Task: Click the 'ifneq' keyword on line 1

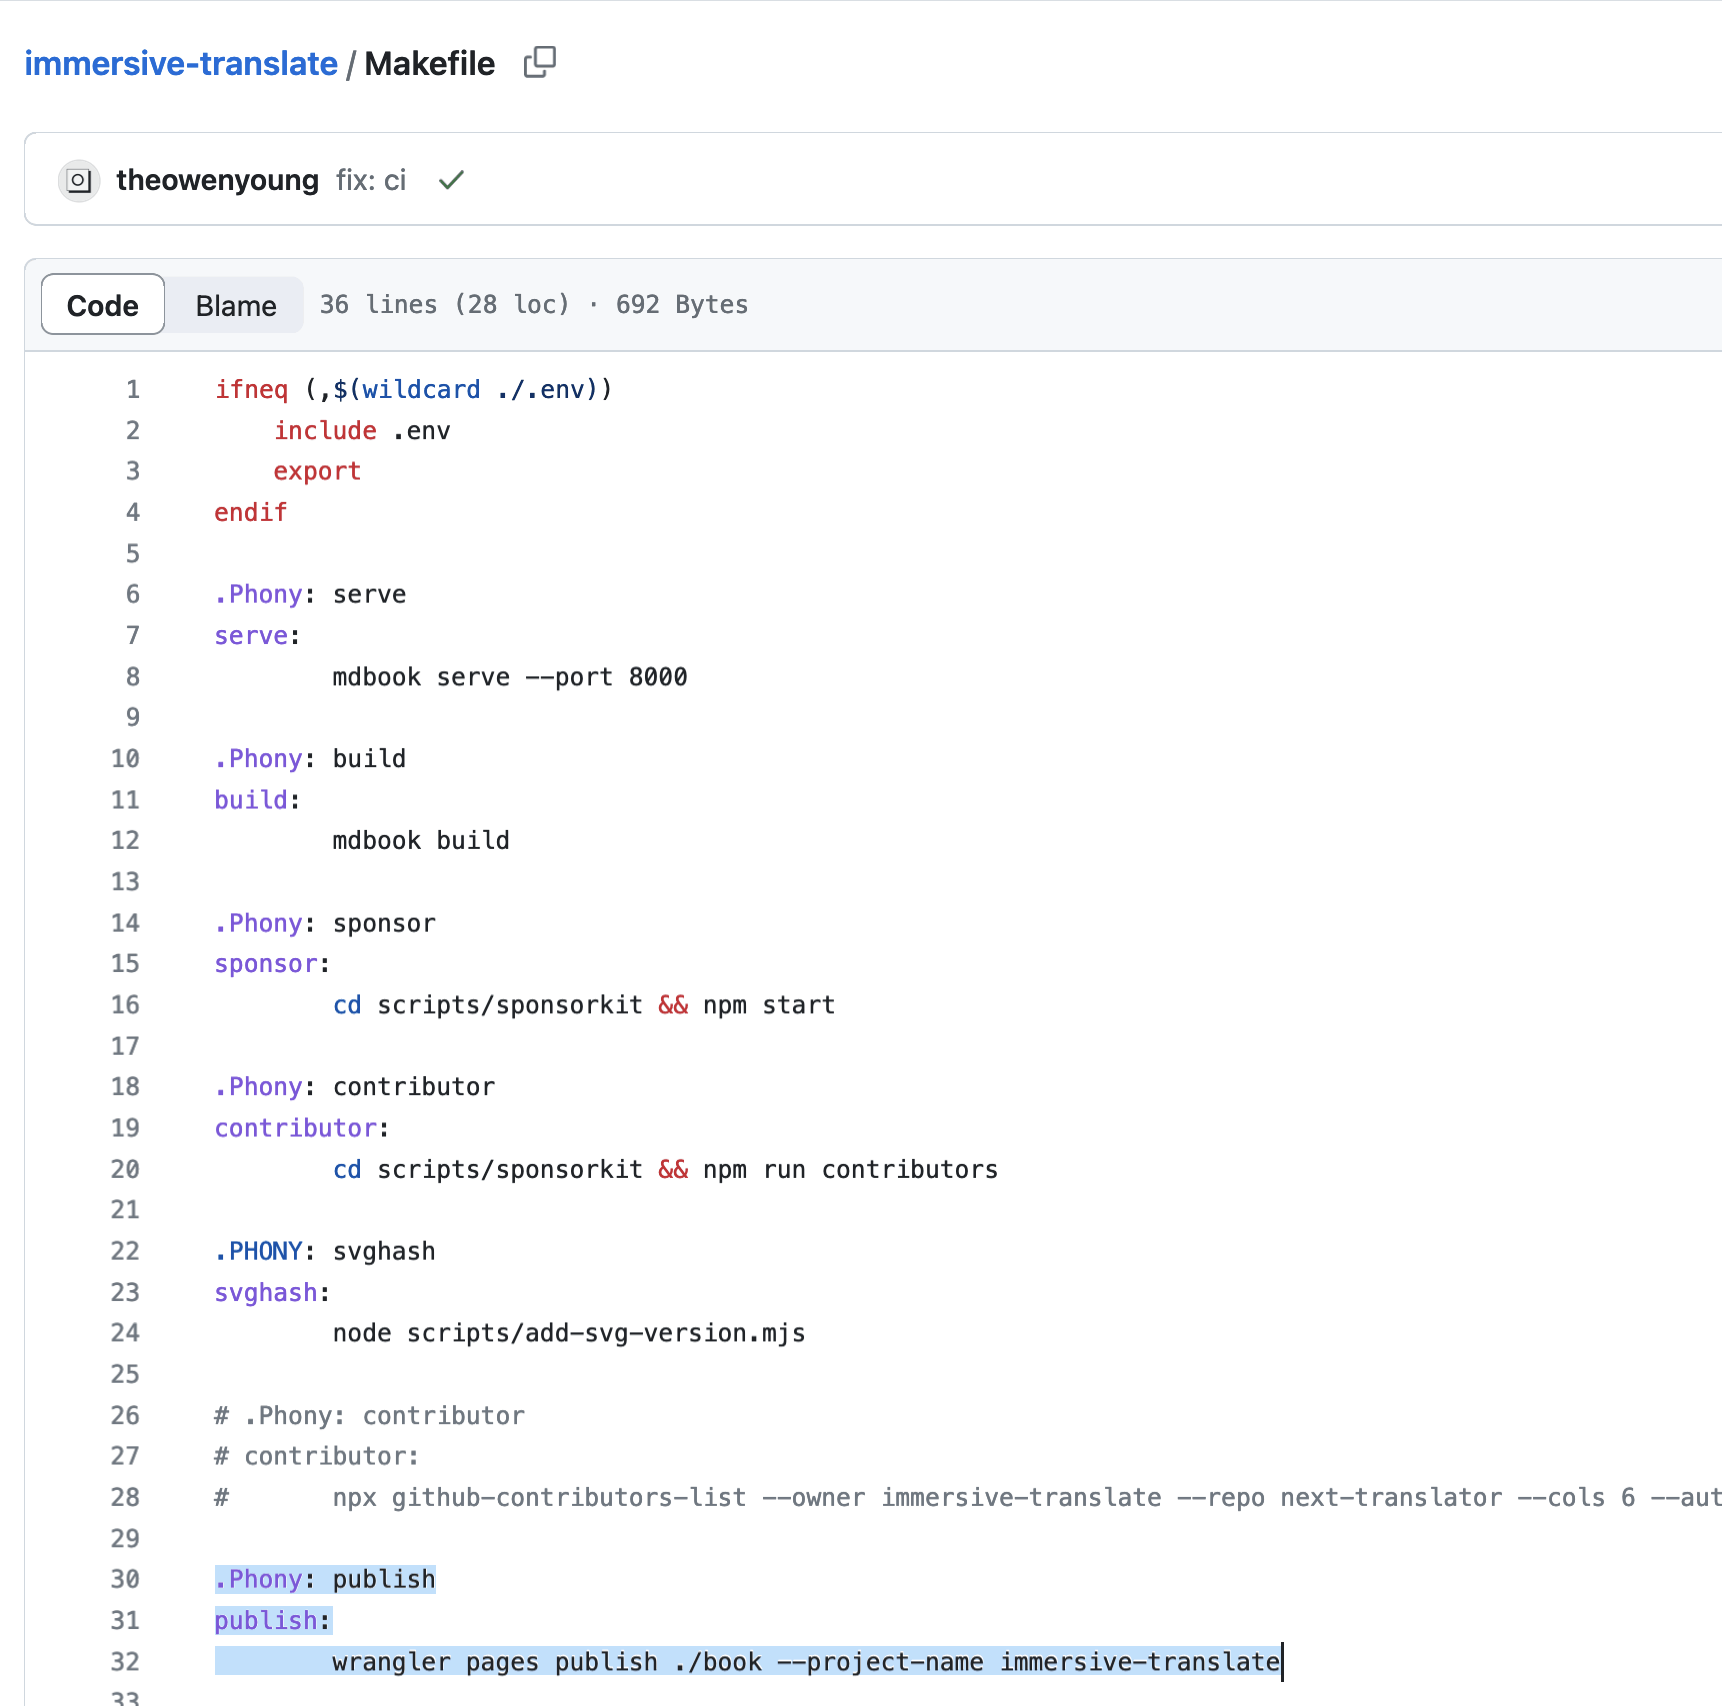Action: coord(251,389)
